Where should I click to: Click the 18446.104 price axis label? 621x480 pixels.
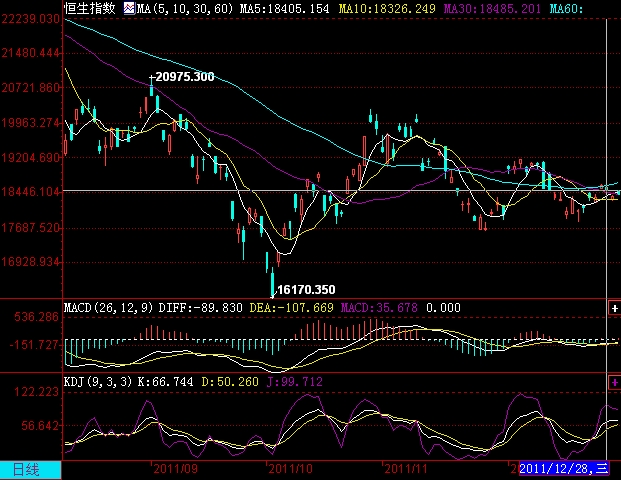coord(31,192)
